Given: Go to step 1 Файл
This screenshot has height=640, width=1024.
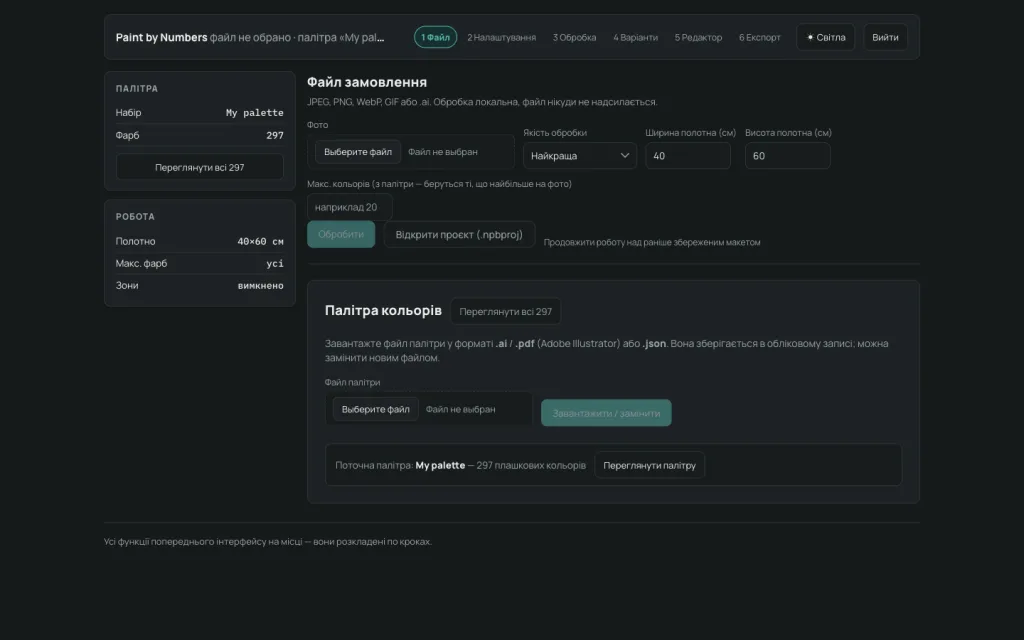Looking at the screenshot, I should click(436, 37).
